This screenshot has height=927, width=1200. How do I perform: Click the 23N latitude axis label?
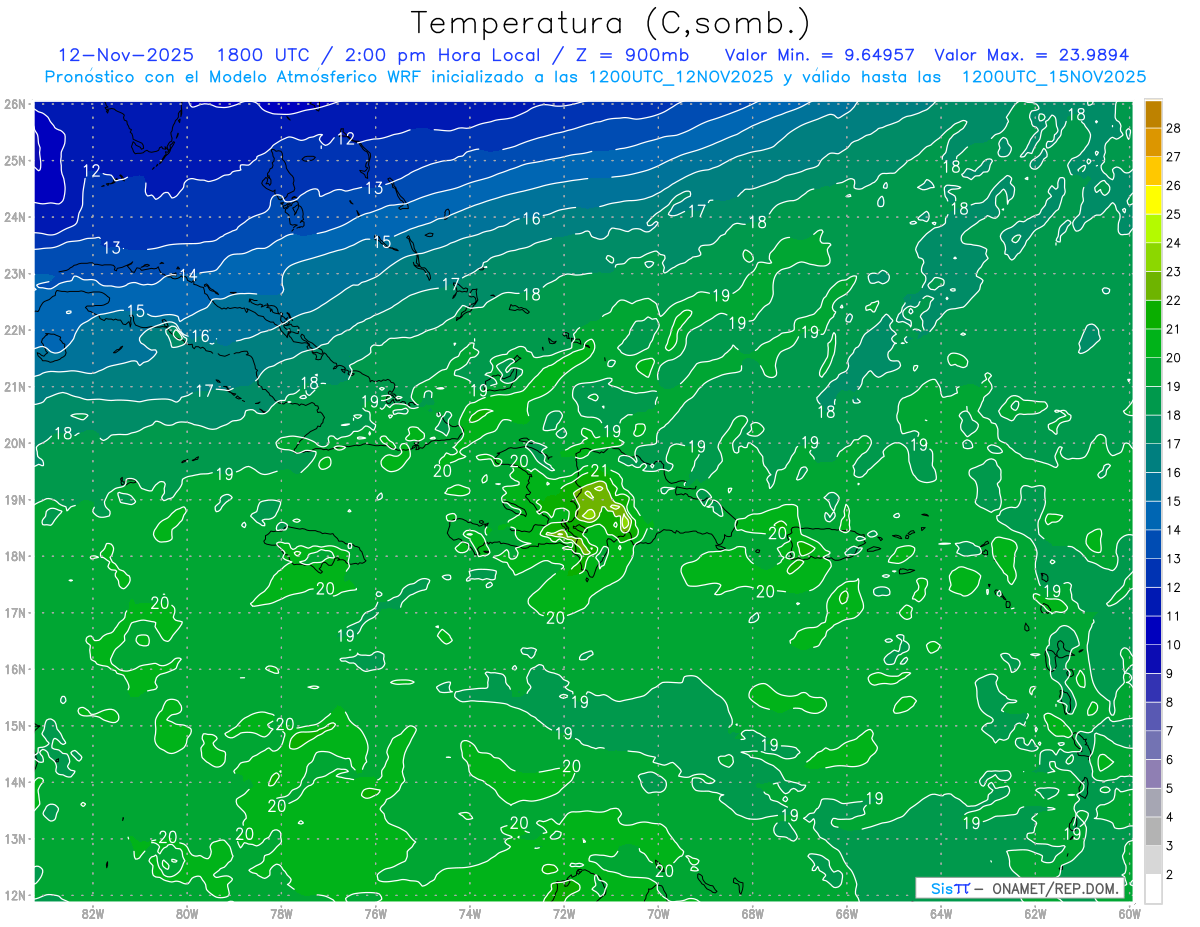[15, 274]
